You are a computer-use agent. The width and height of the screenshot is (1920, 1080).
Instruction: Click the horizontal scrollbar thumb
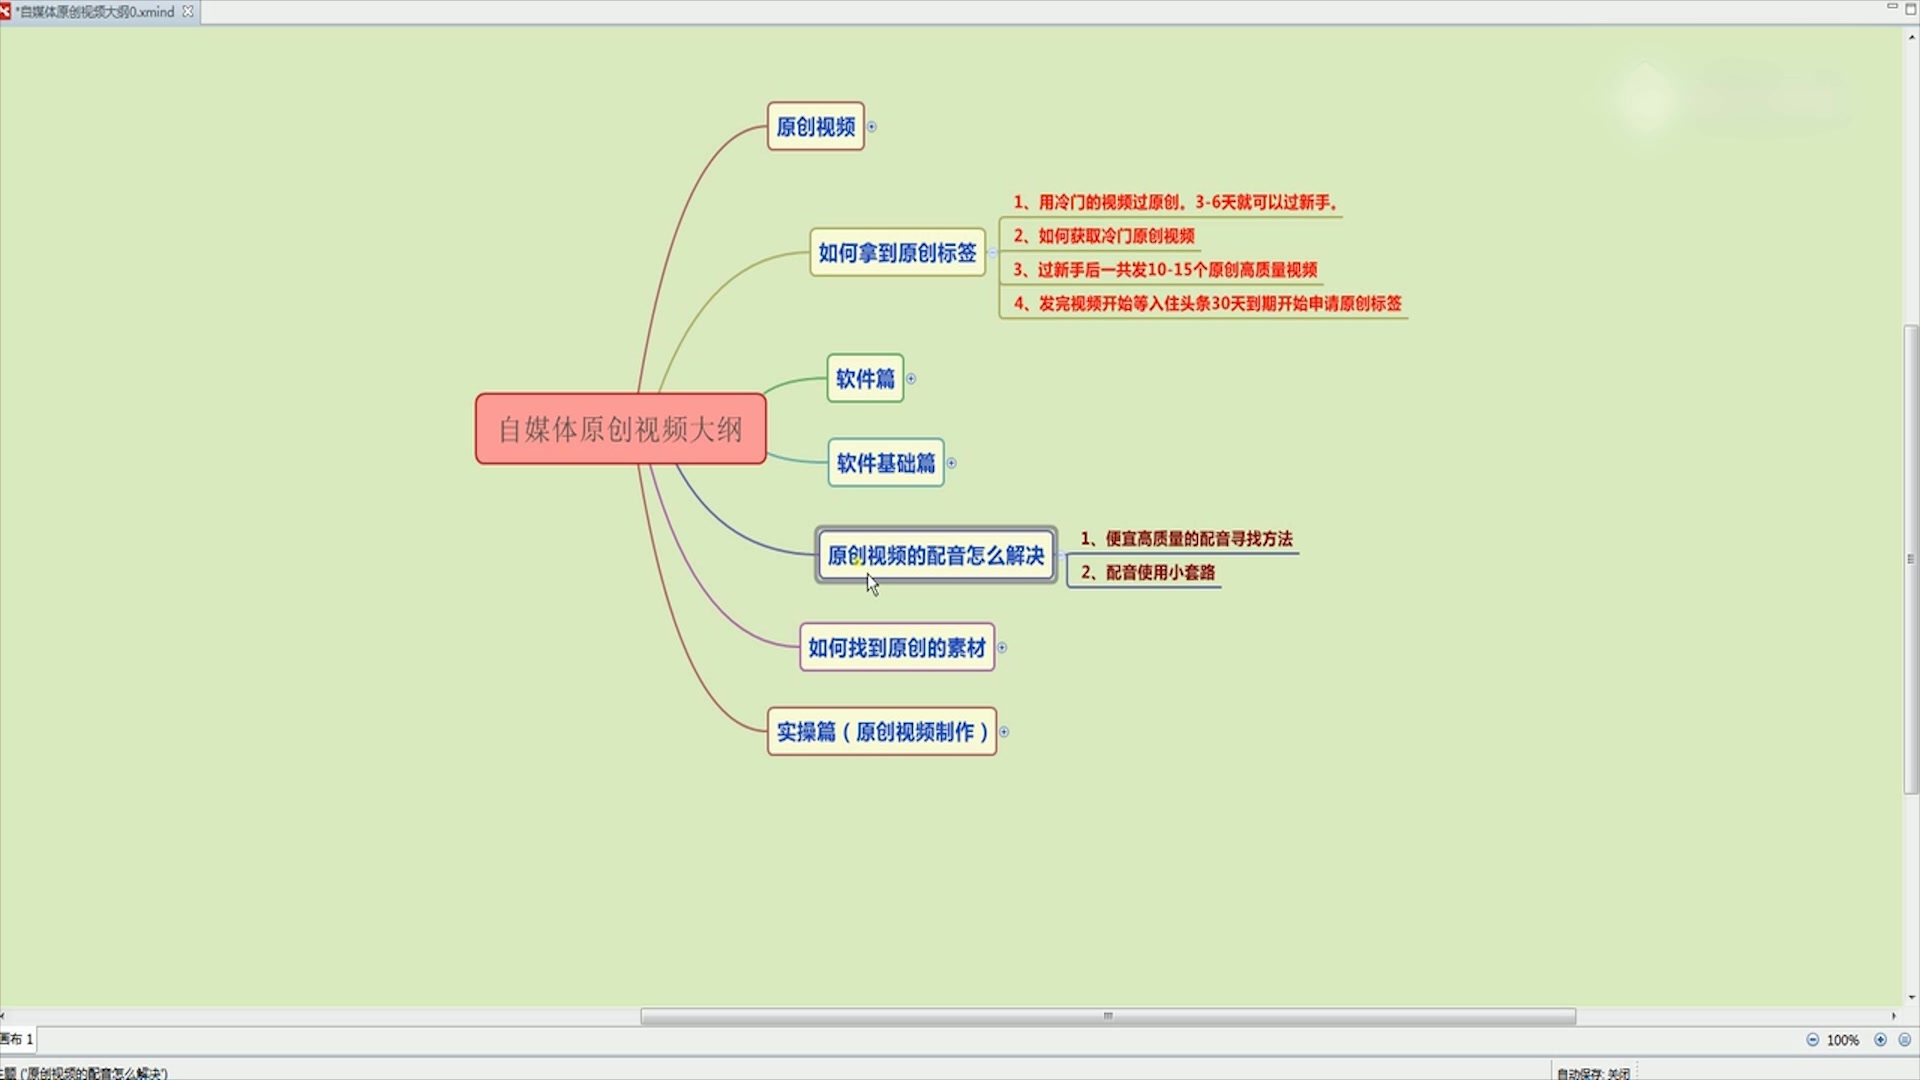(1108, 1016)
